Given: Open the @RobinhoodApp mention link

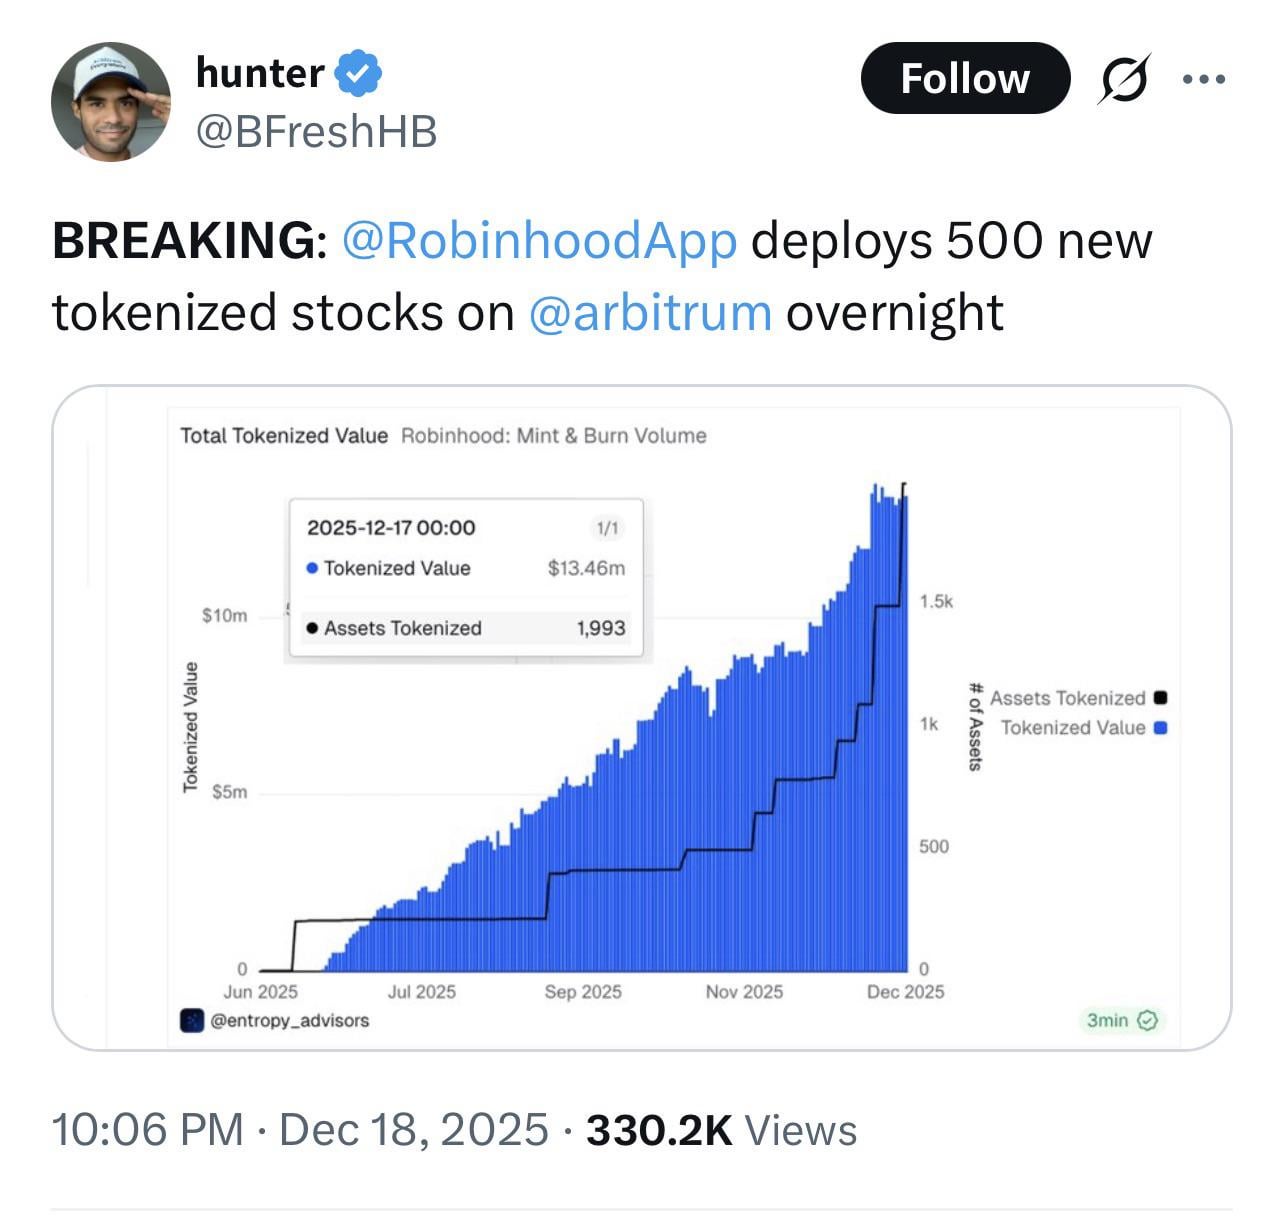Looking at the screenshot, I should coord(539,240).
